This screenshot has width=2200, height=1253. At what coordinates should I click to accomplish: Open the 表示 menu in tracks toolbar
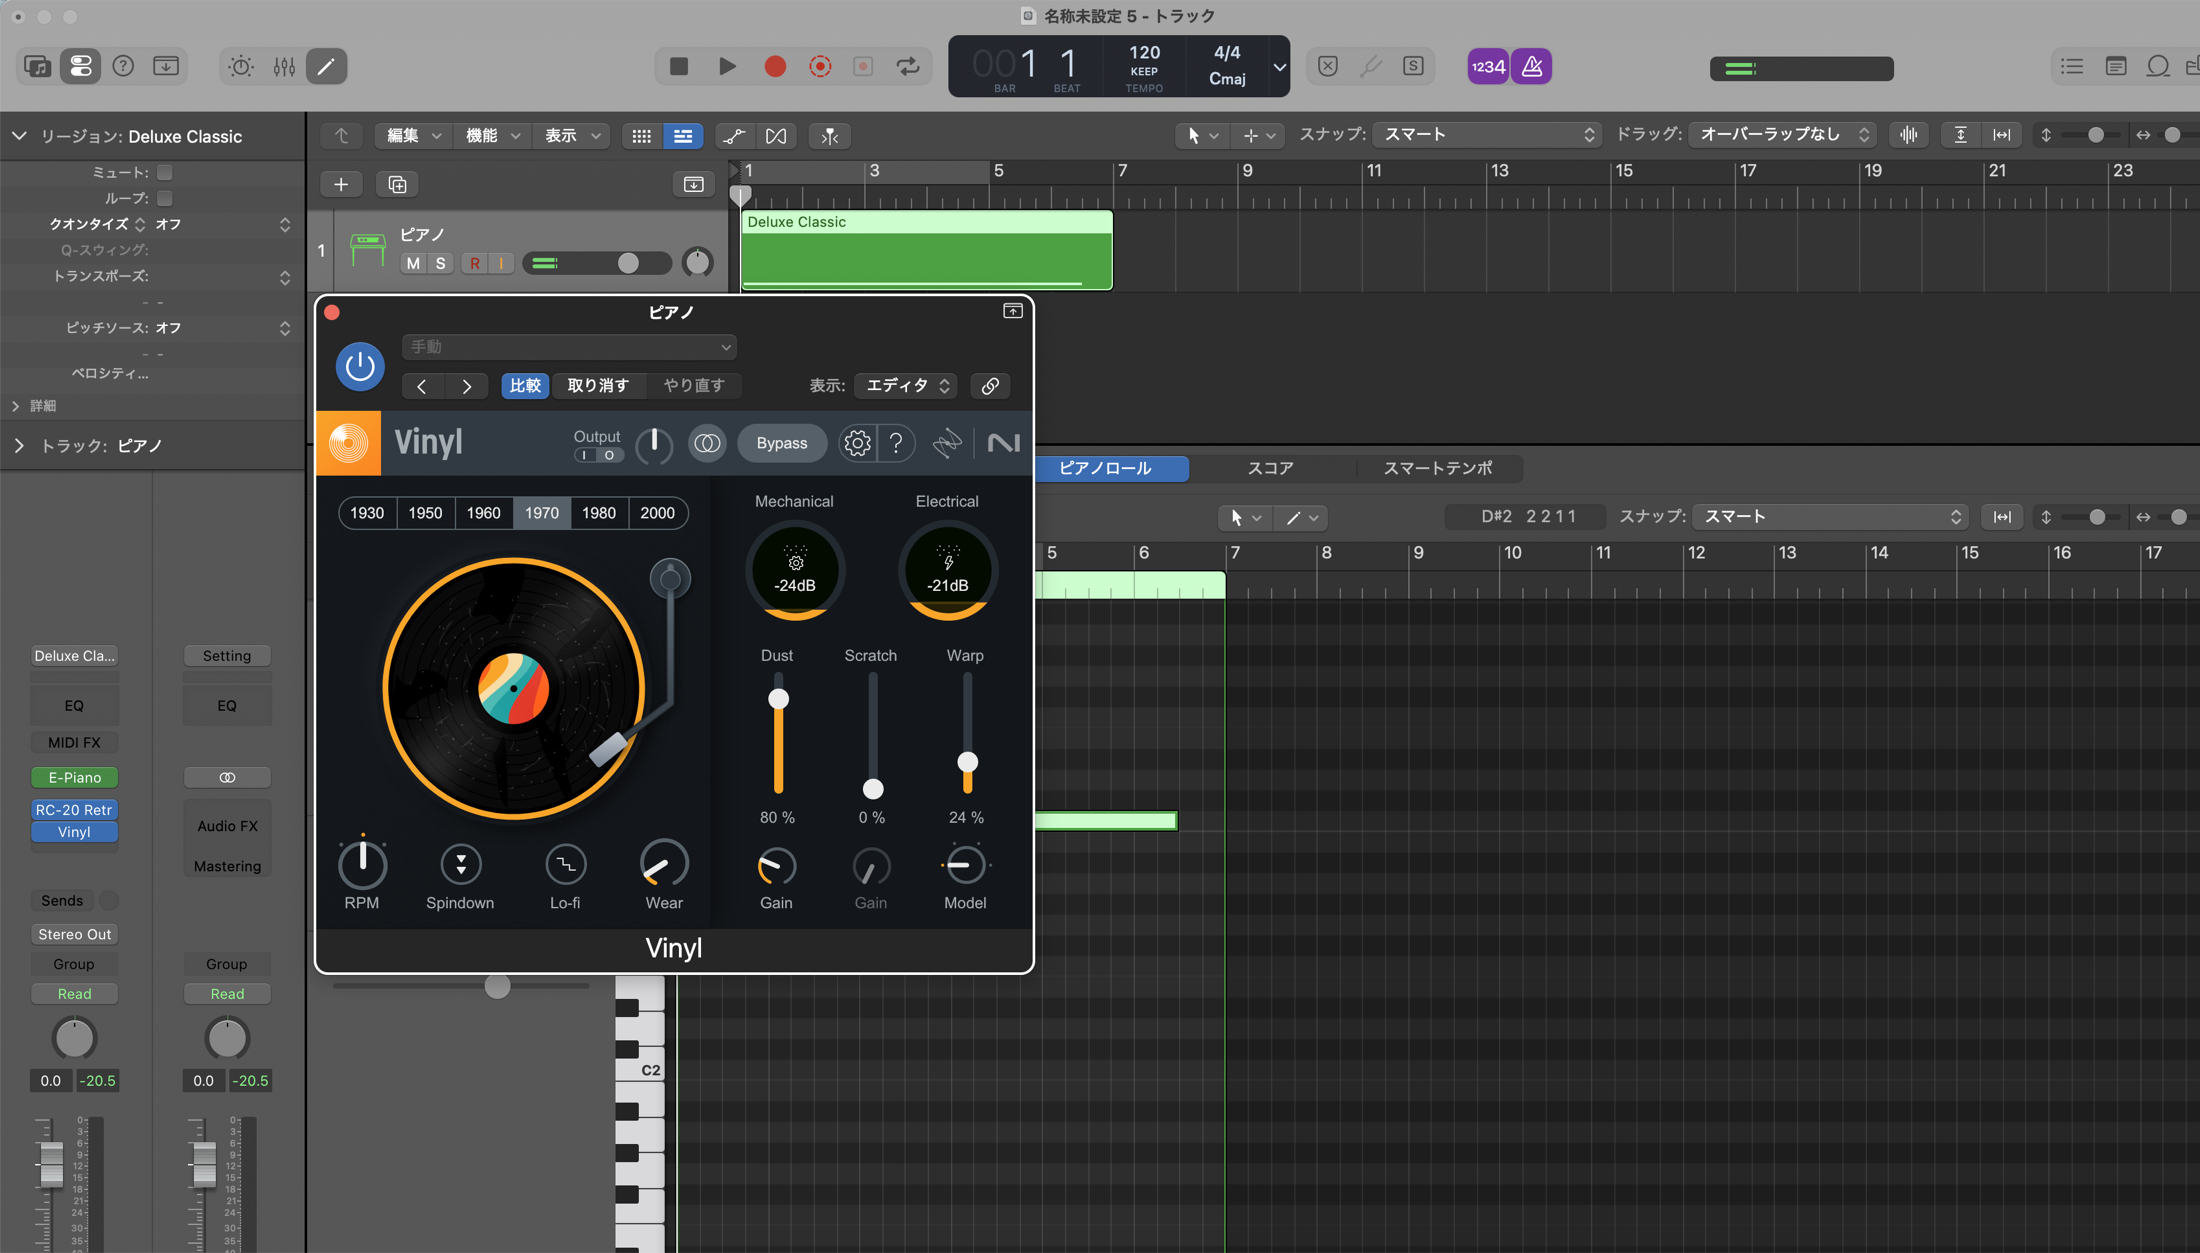(x=572, y=136)
